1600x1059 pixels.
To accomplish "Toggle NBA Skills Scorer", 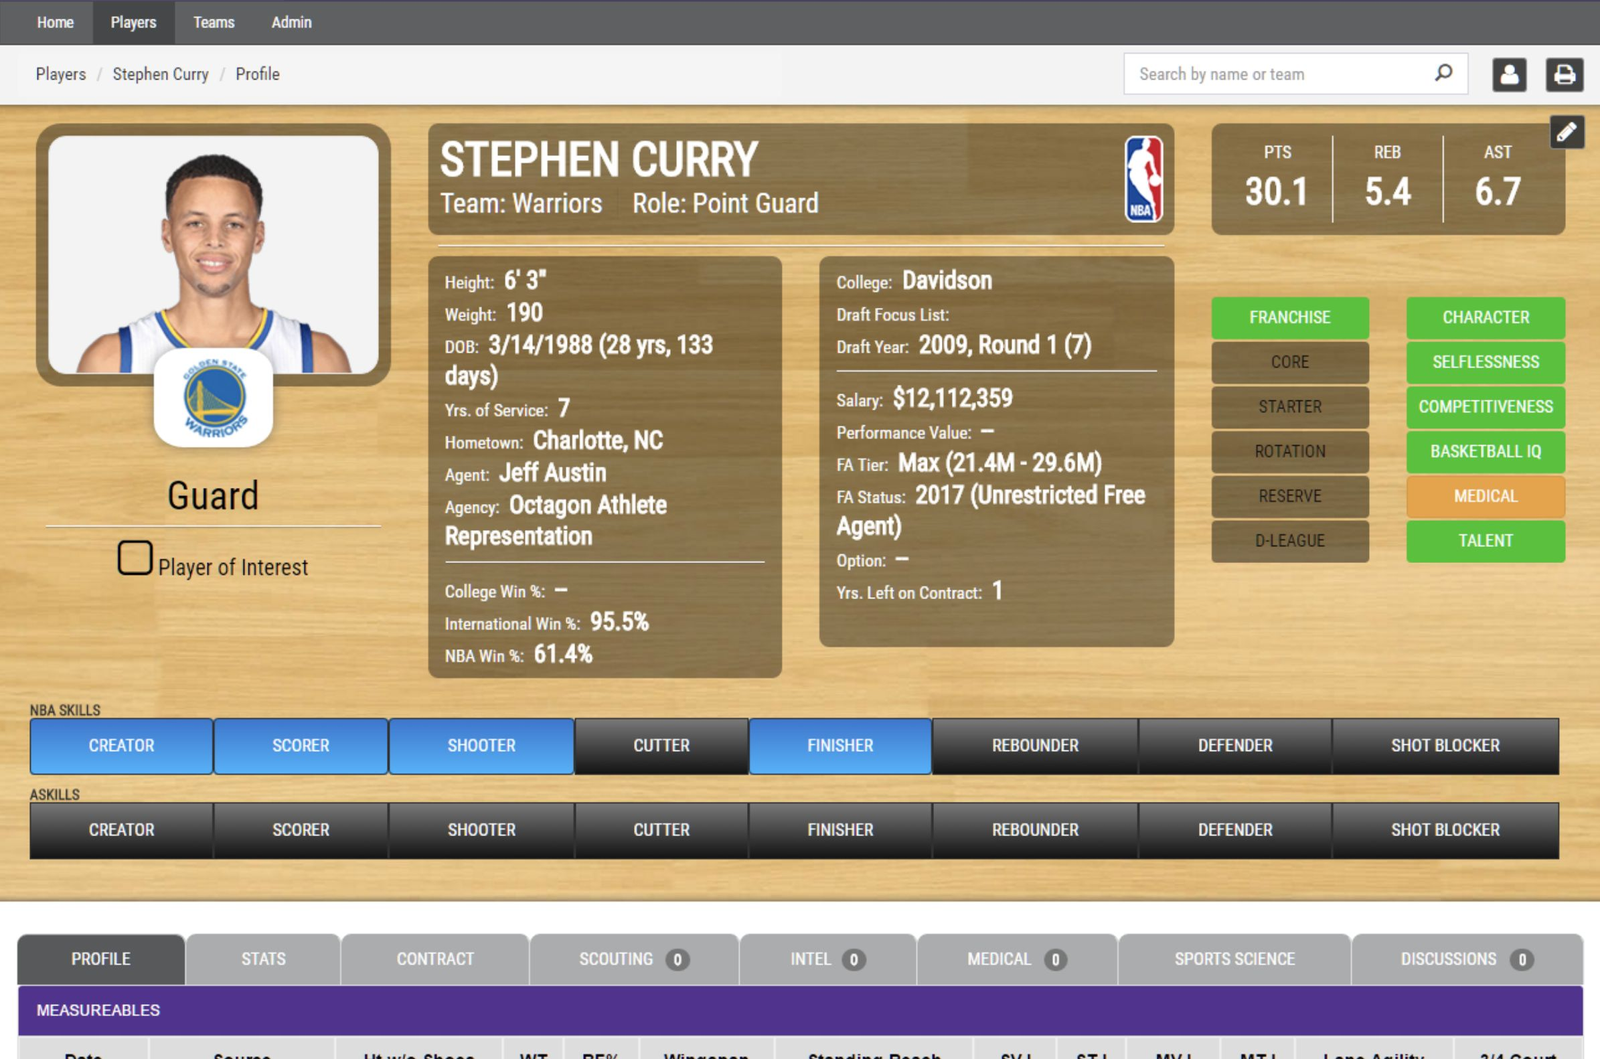I will pos(301,746).
